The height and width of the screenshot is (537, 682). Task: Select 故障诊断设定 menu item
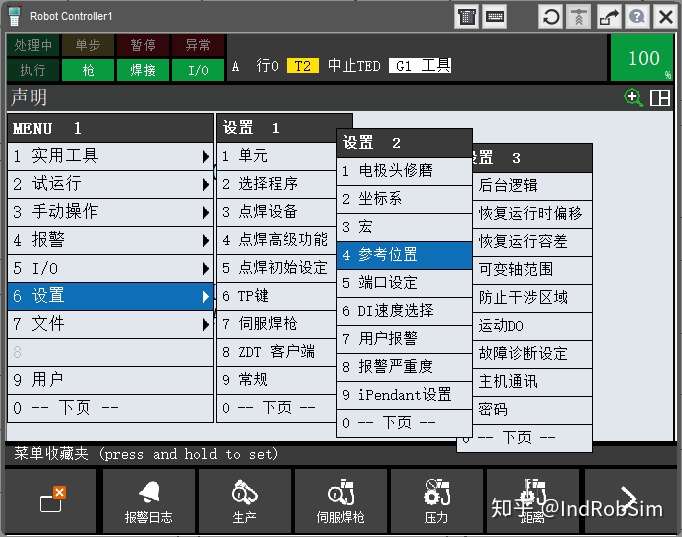532,354
